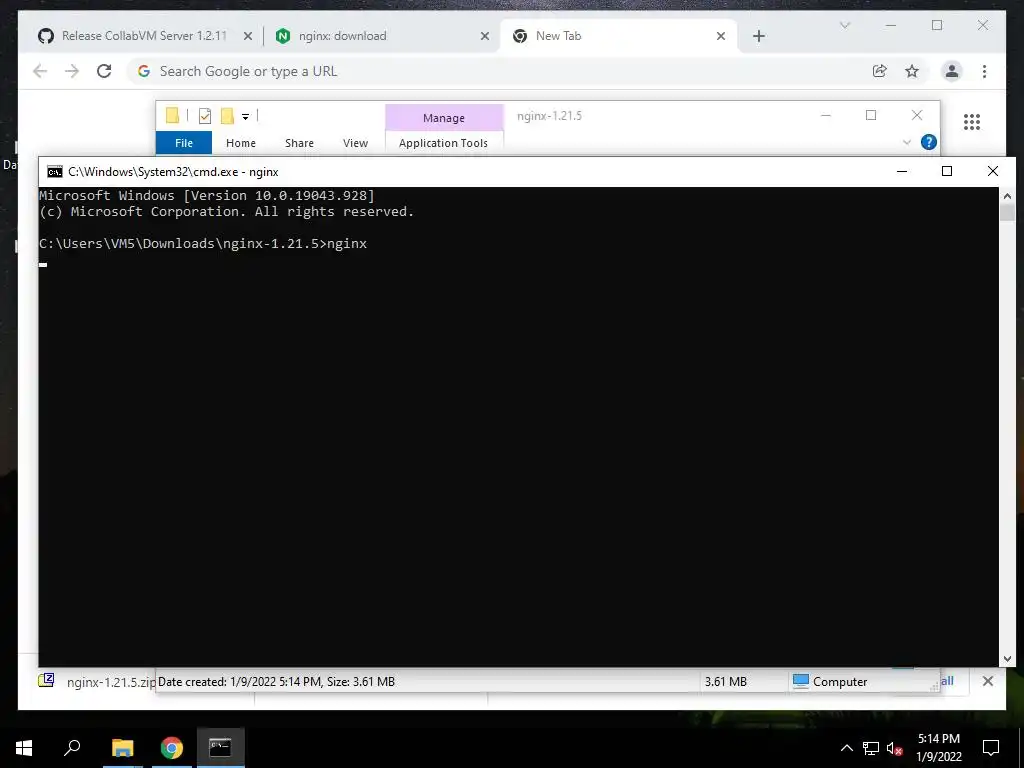Close the cmd.exe nginx window
Viewport: 1024px width, 768px height.
coord(993,171)
